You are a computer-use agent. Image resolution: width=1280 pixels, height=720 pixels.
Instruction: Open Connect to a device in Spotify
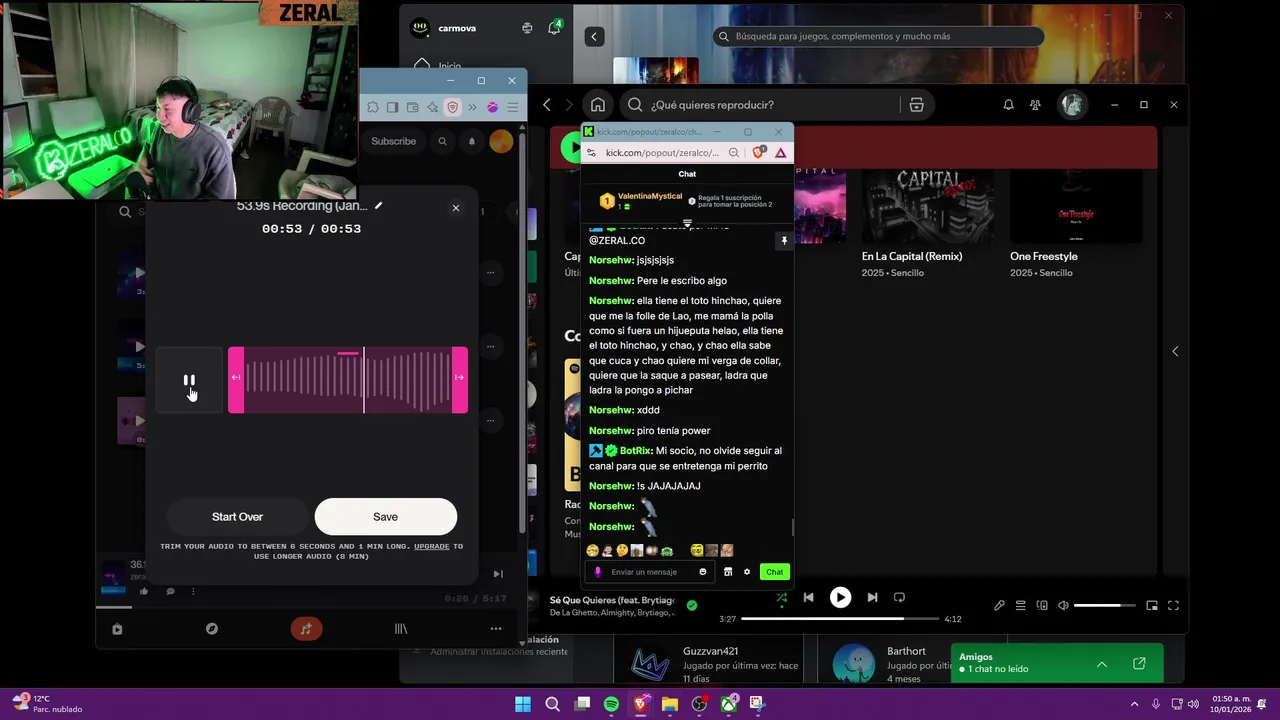coord(1042,605)
